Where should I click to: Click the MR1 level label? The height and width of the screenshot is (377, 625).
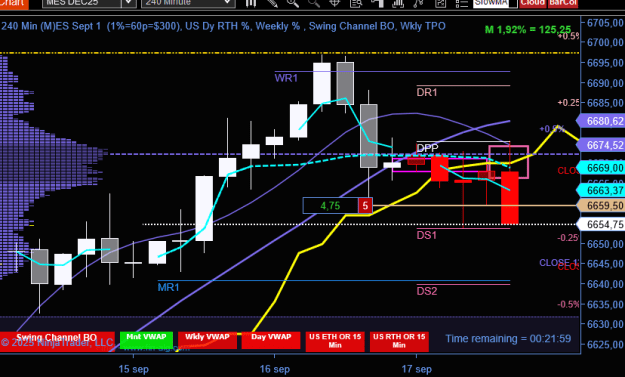click(169, 287)
